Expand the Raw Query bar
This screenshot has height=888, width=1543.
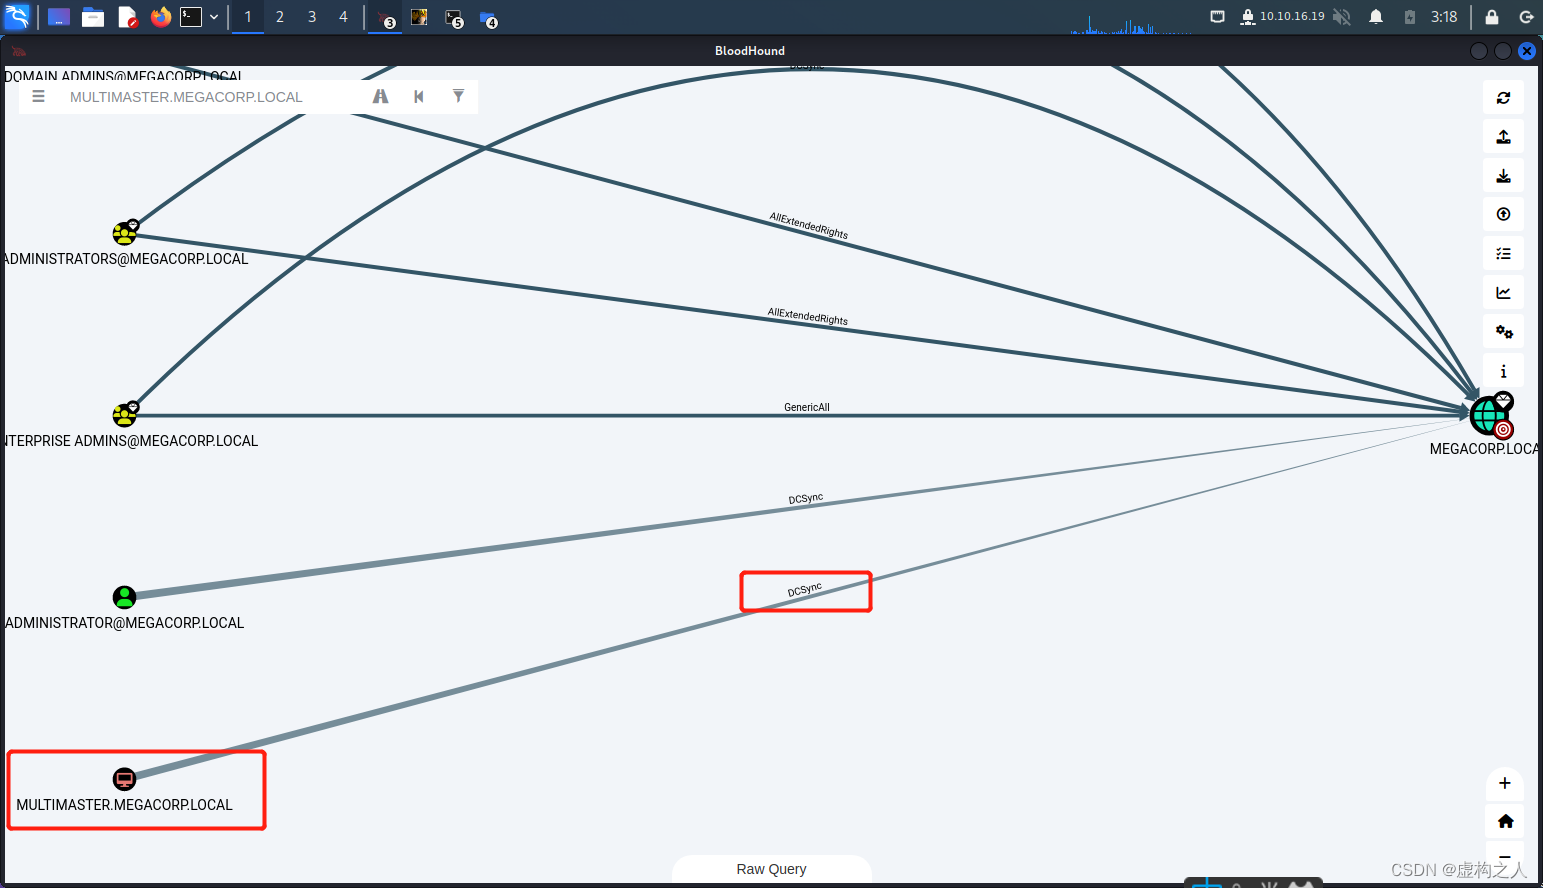tap(771, 869)
